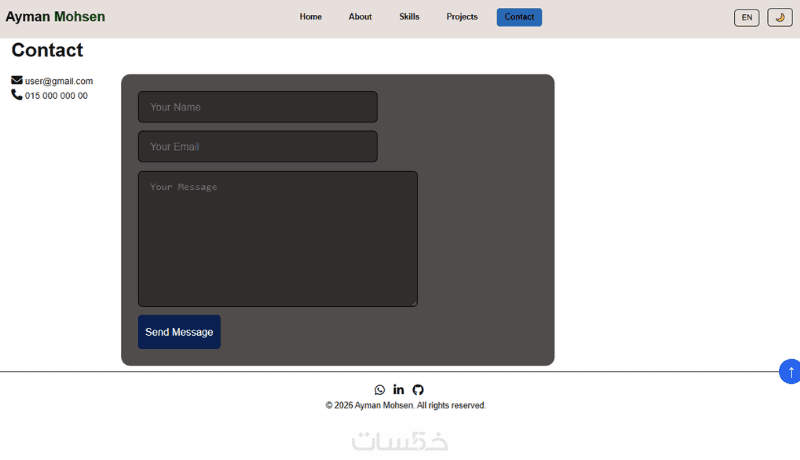This screenshot has height=460, width=800.
Task: Click the envelope icon beside user@gmail.com
Action: [x=17, y=80]
